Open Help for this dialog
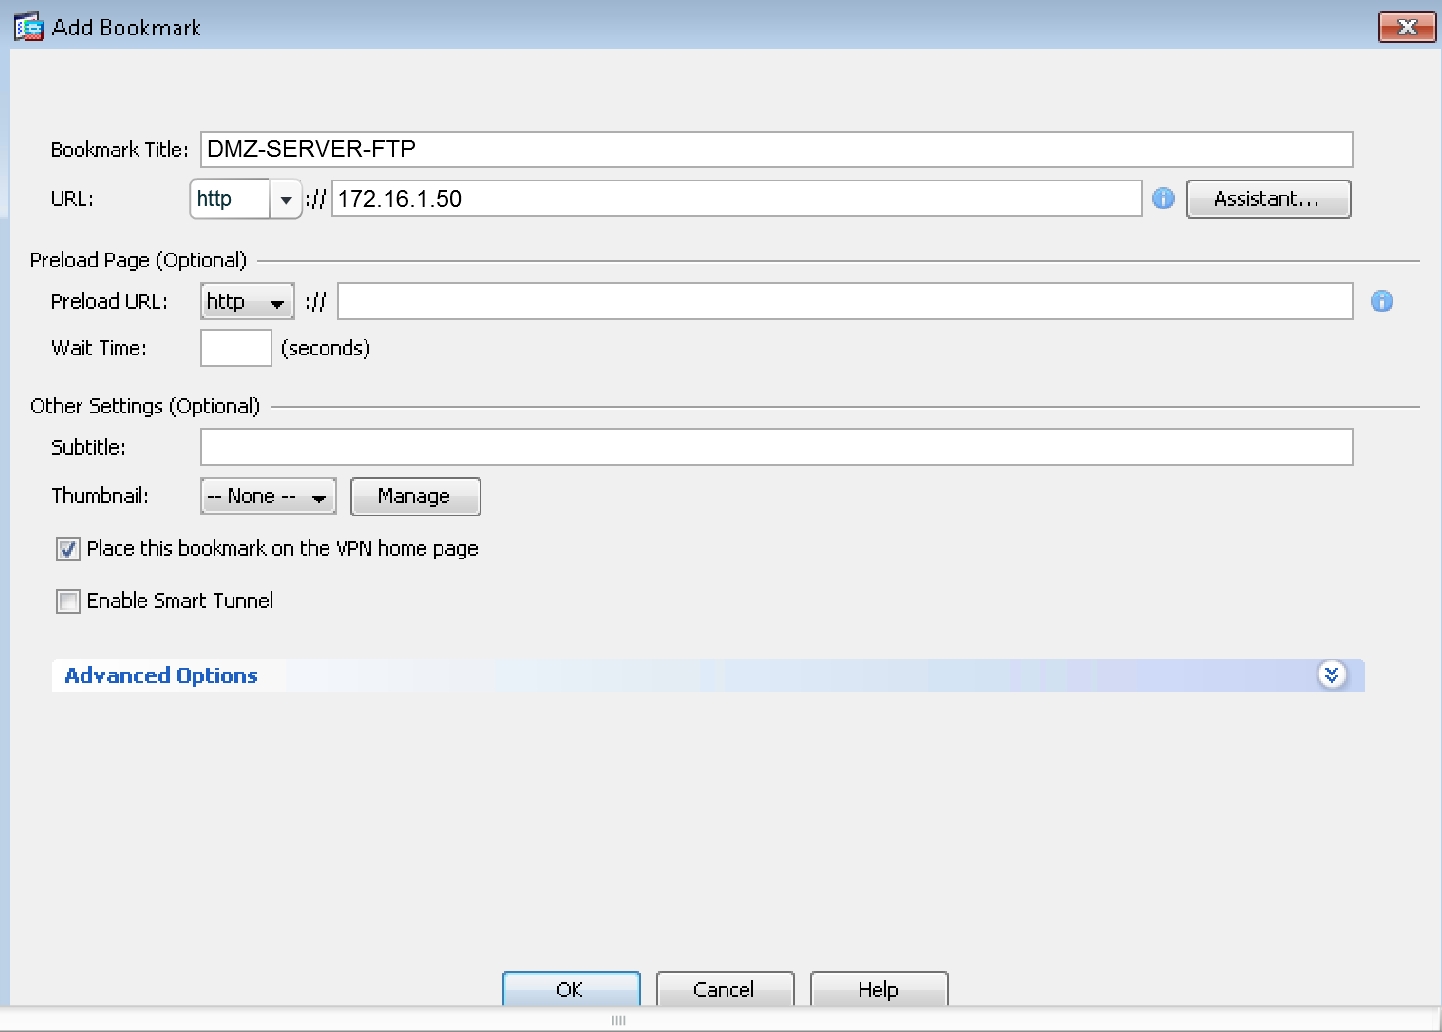Screen dimensions: 1442x1032 point(878,989)
